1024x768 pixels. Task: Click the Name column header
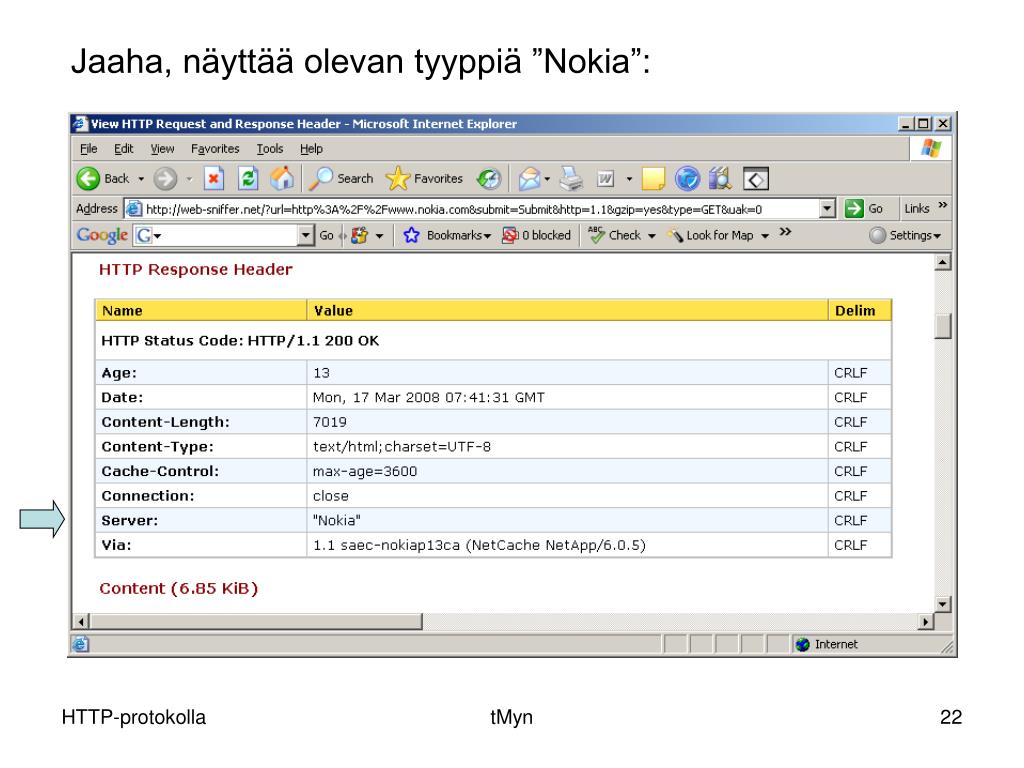click(201, 311)
